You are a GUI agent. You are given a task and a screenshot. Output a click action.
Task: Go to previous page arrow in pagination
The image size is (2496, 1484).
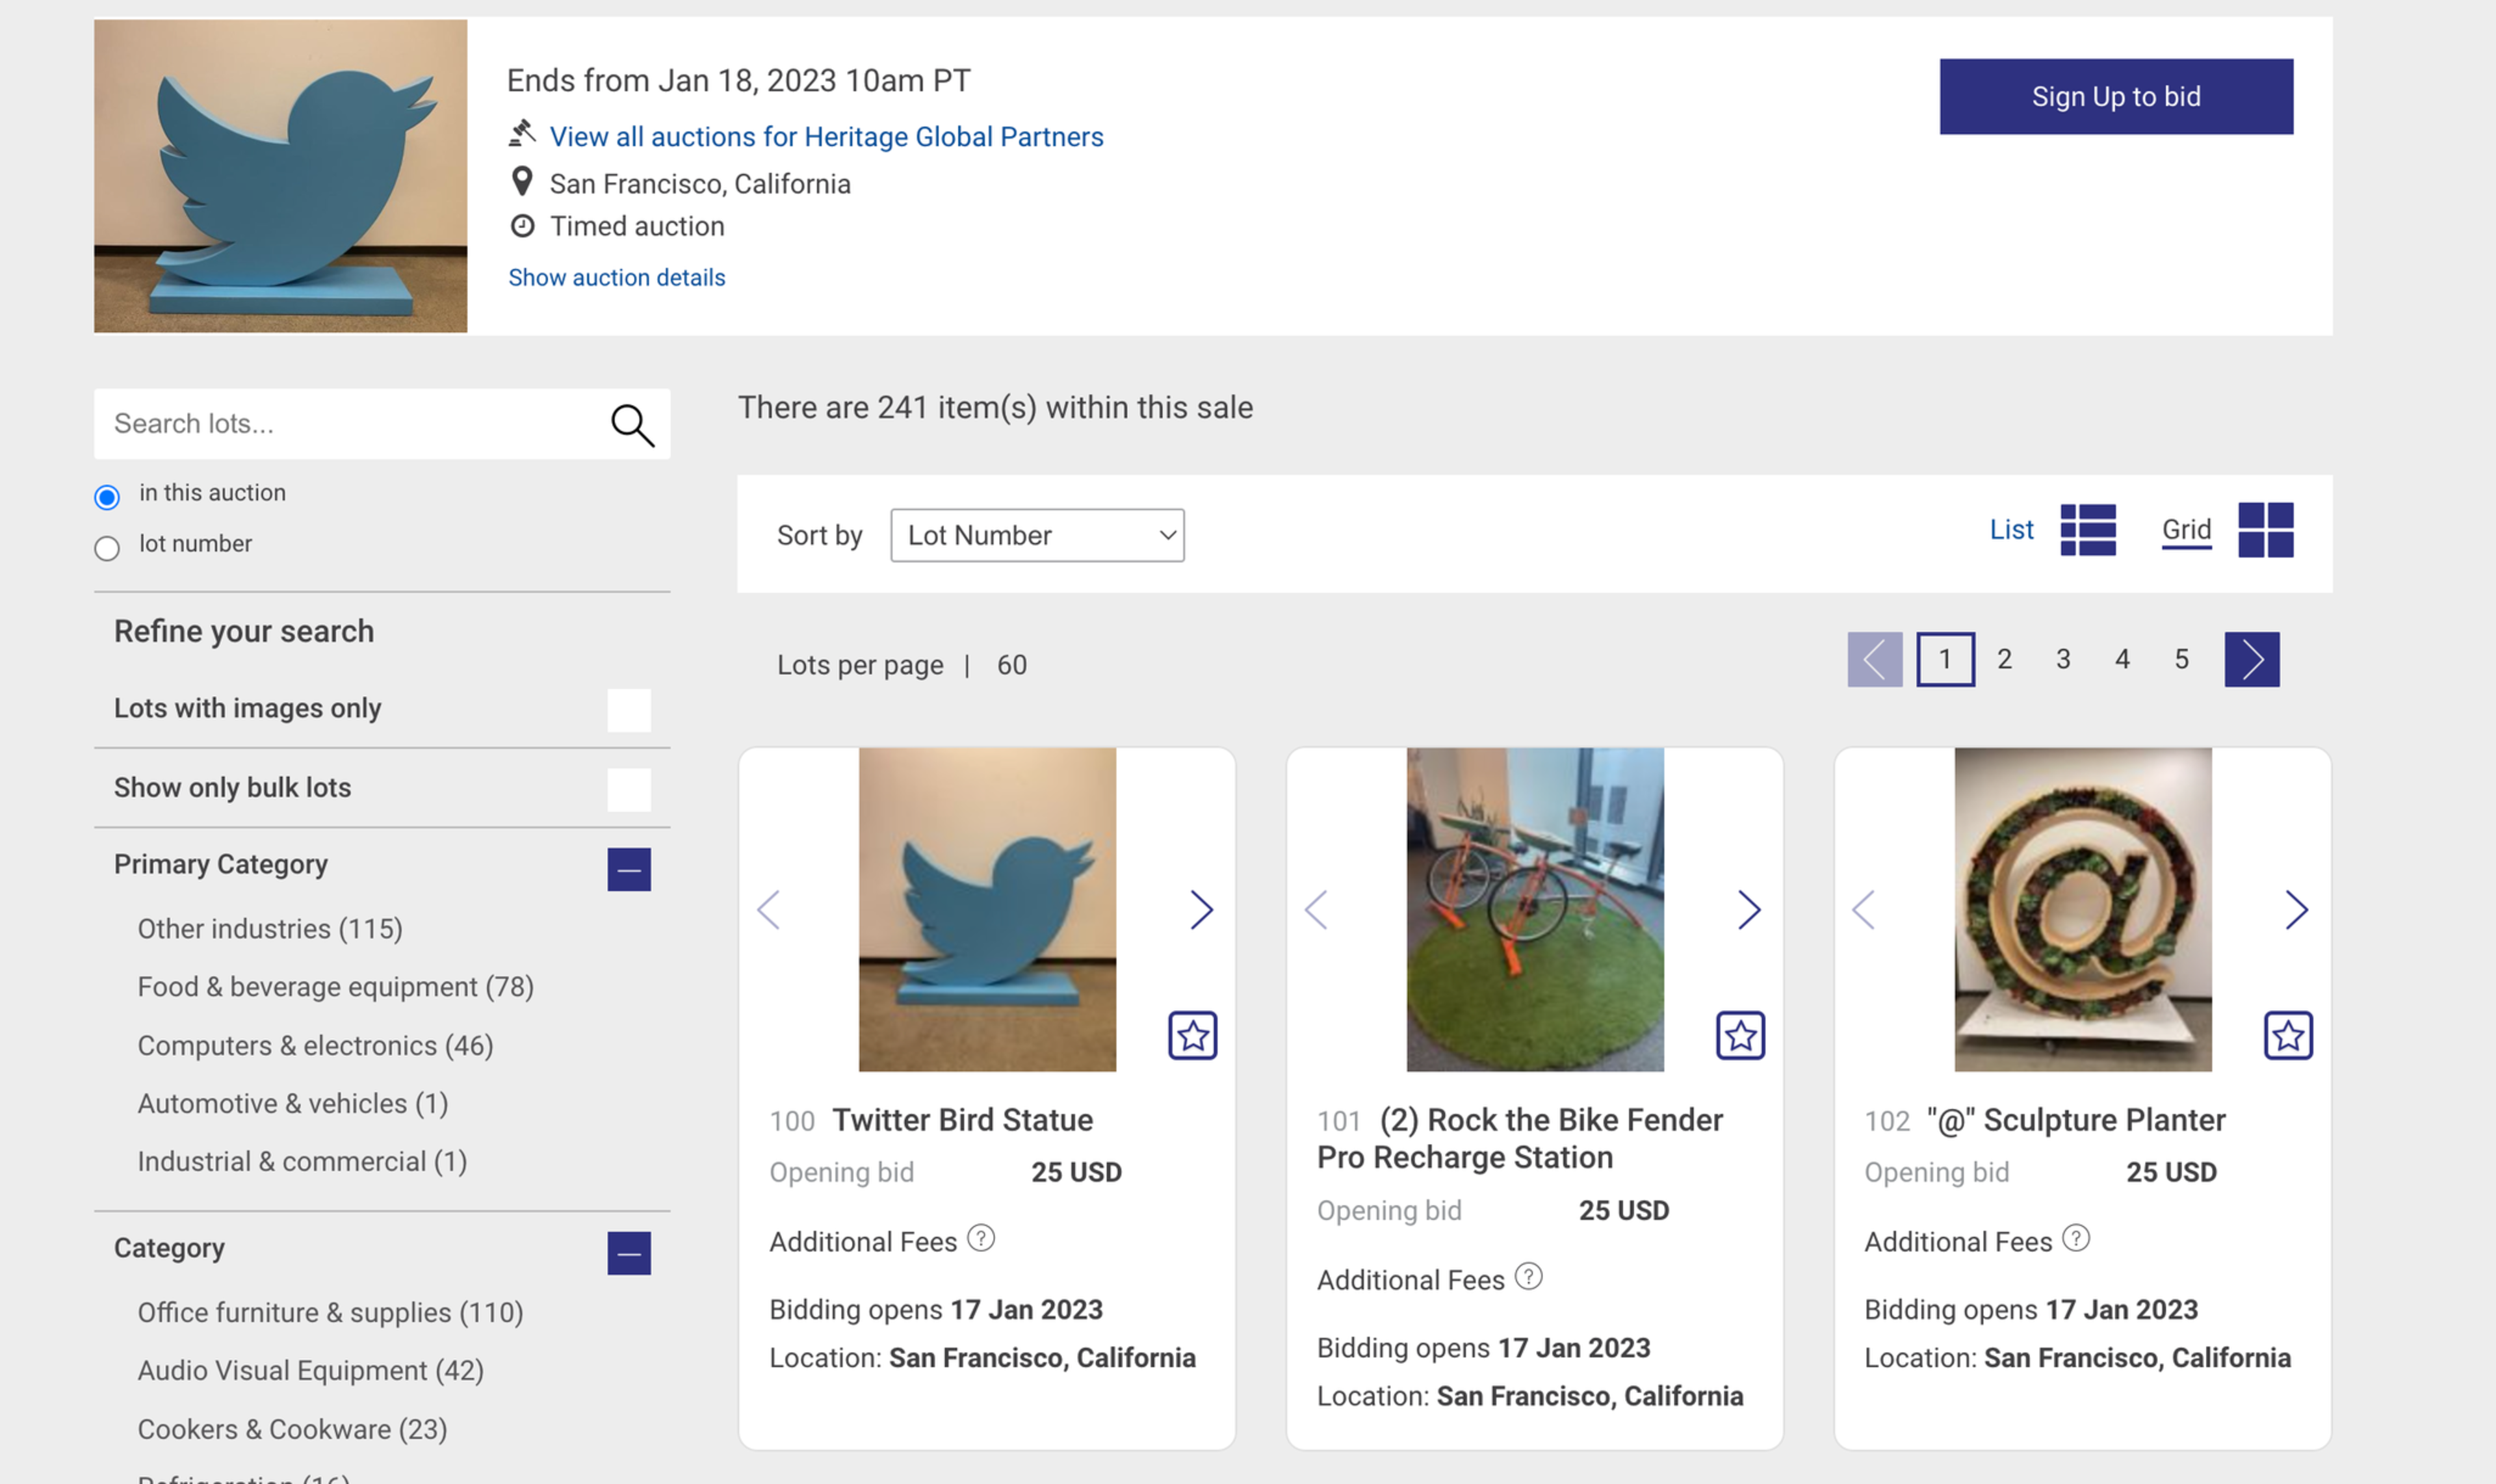[1874, 659]
